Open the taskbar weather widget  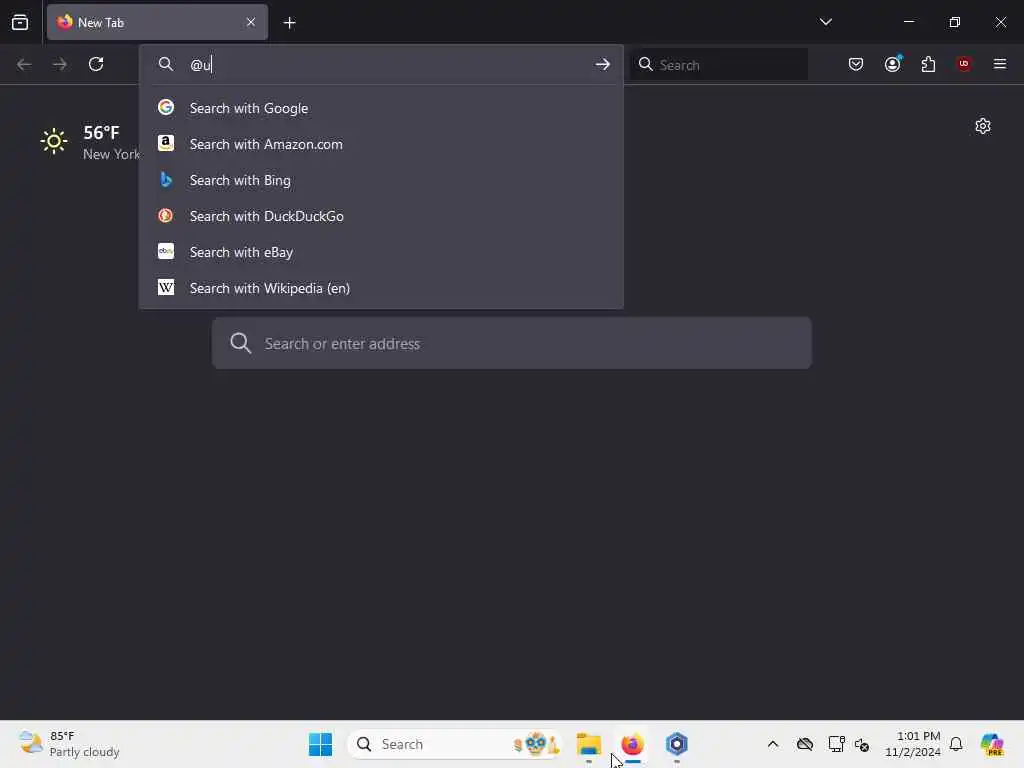69,744
